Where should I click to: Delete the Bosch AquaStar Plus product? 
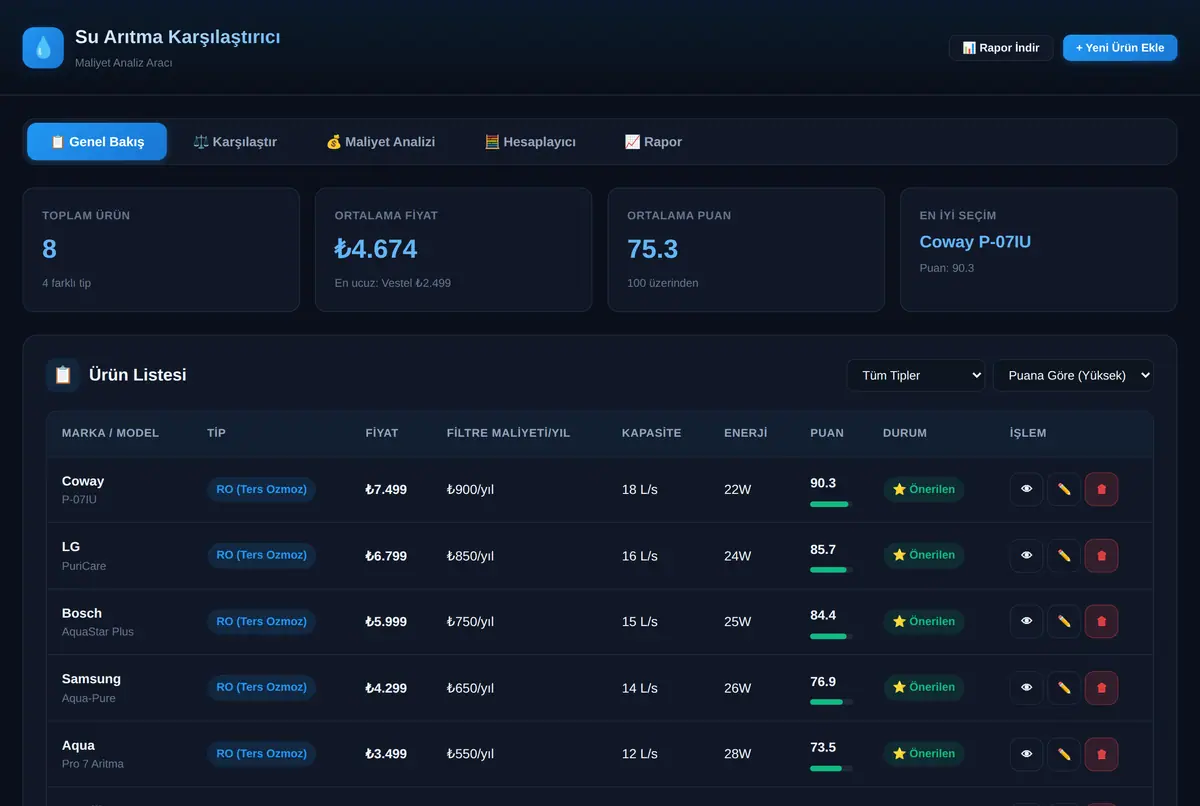1102,621
